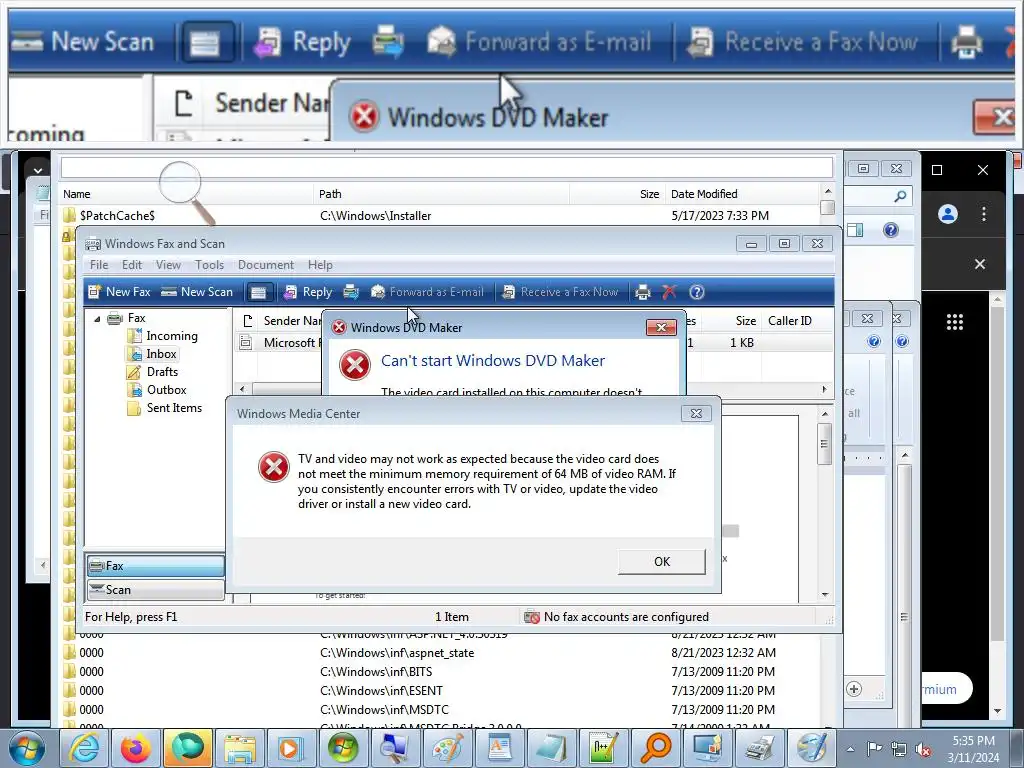
Task: Click the Explorer help icon beside preview pane
Action: tap(890, 230)
